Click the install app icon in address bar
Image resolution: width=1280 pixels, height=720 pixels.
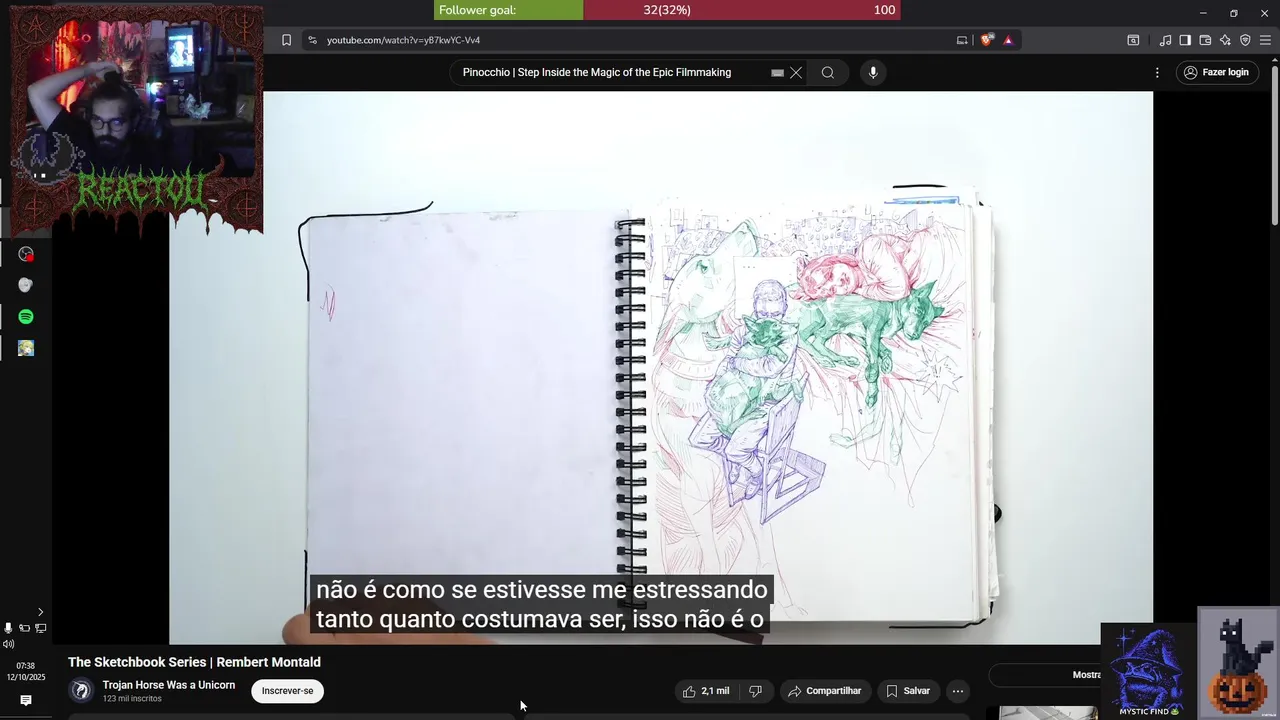(x=962, y=40)
